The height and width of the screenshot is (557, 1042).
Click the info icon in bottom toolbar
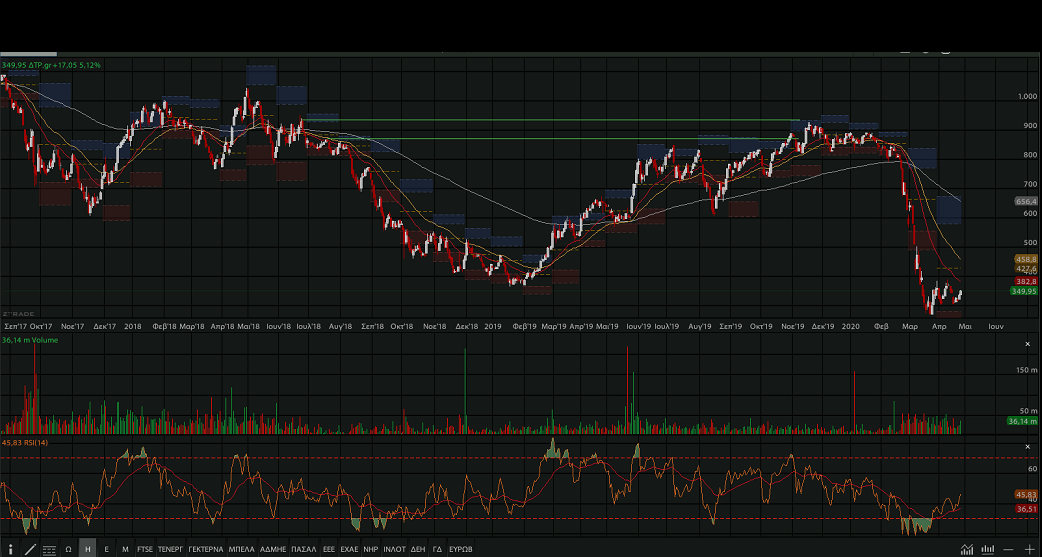click(9, 549)
